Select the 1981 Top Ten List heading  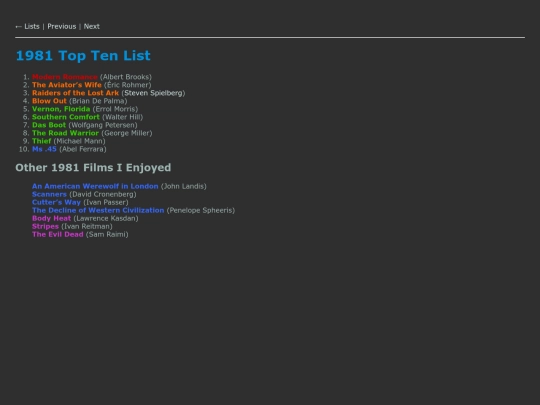tap(83, 56)
